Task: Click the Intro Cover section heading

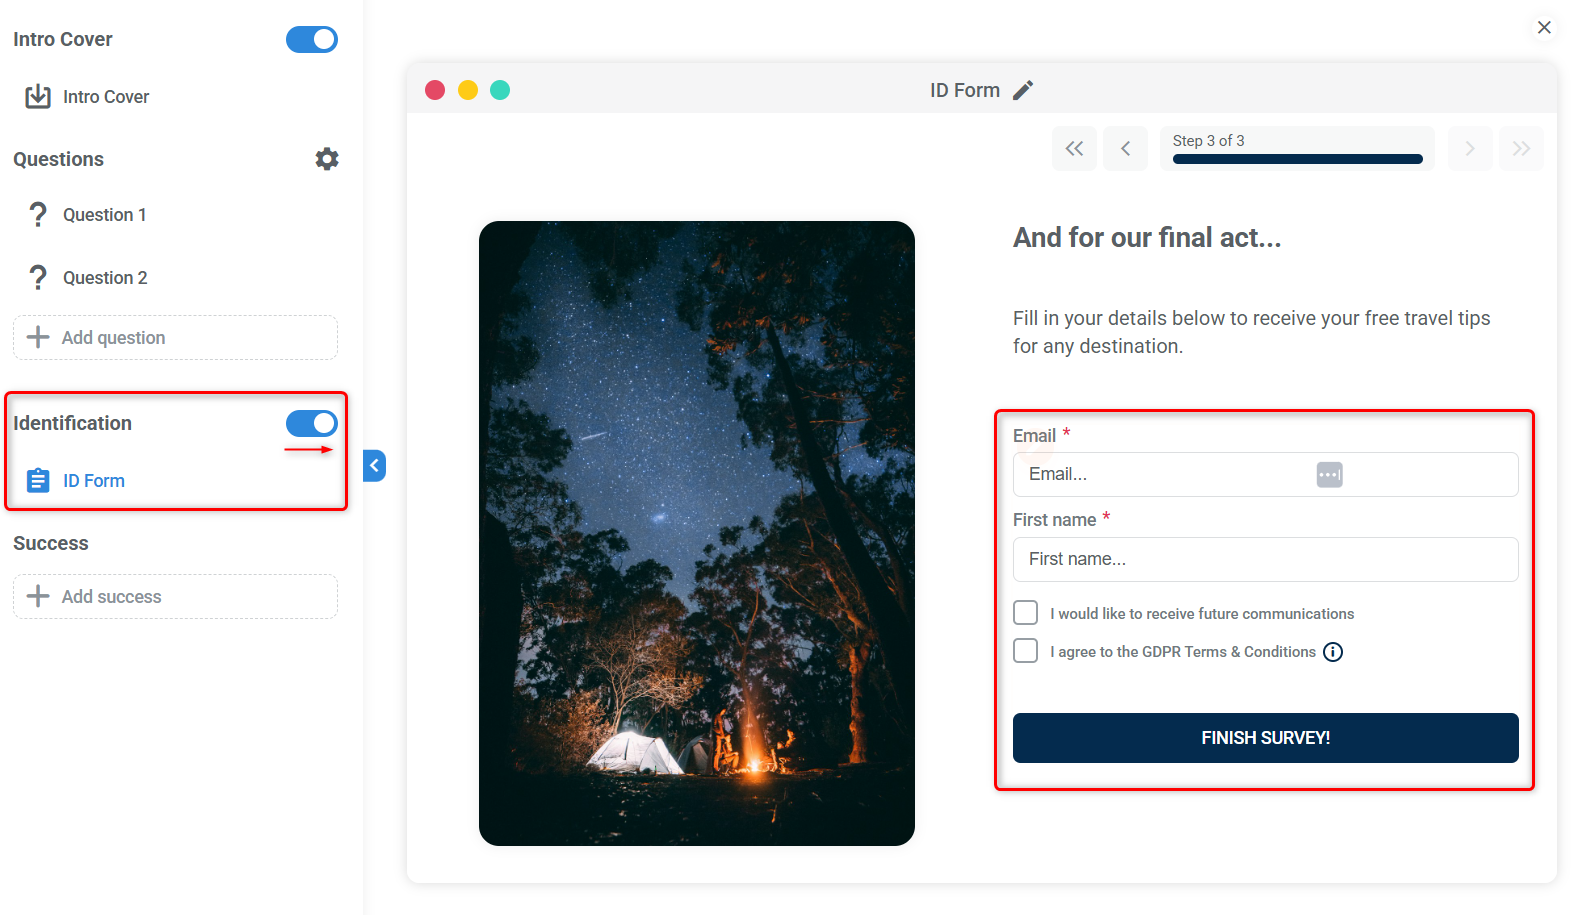Action: pyautogui.click(x=63, y=39)
